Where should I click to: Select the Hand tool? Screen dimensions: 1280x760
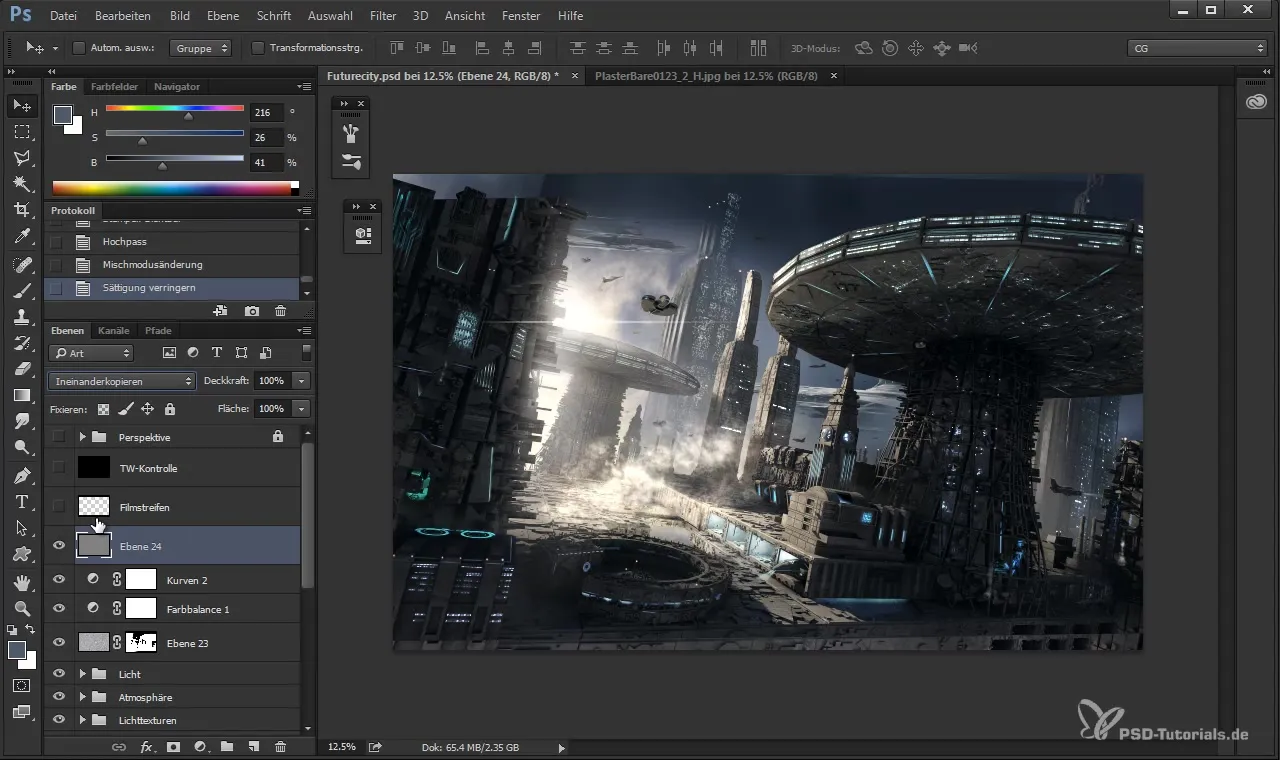pyautogui.click(x=21, y=582)
